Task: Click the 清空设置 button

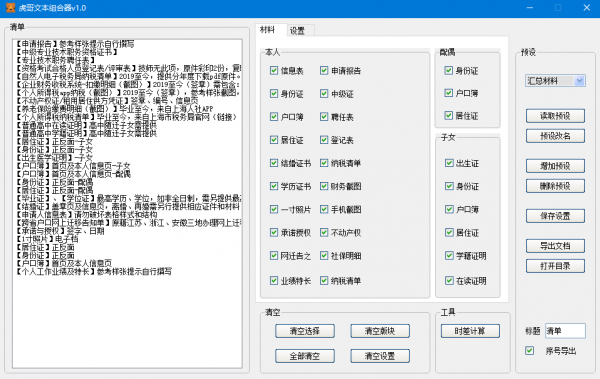Action: click(x=380, y=356)
